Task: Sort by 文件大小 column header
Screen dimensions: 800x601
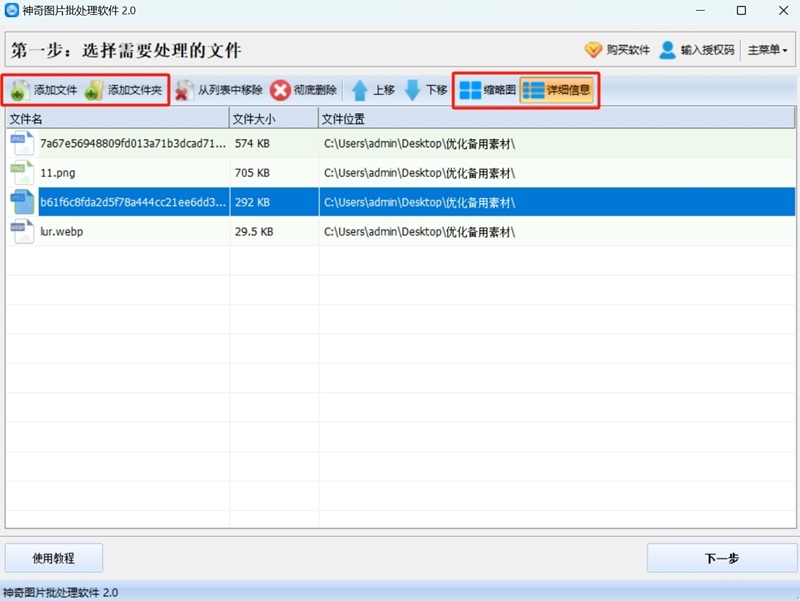Action: (274, 119)
